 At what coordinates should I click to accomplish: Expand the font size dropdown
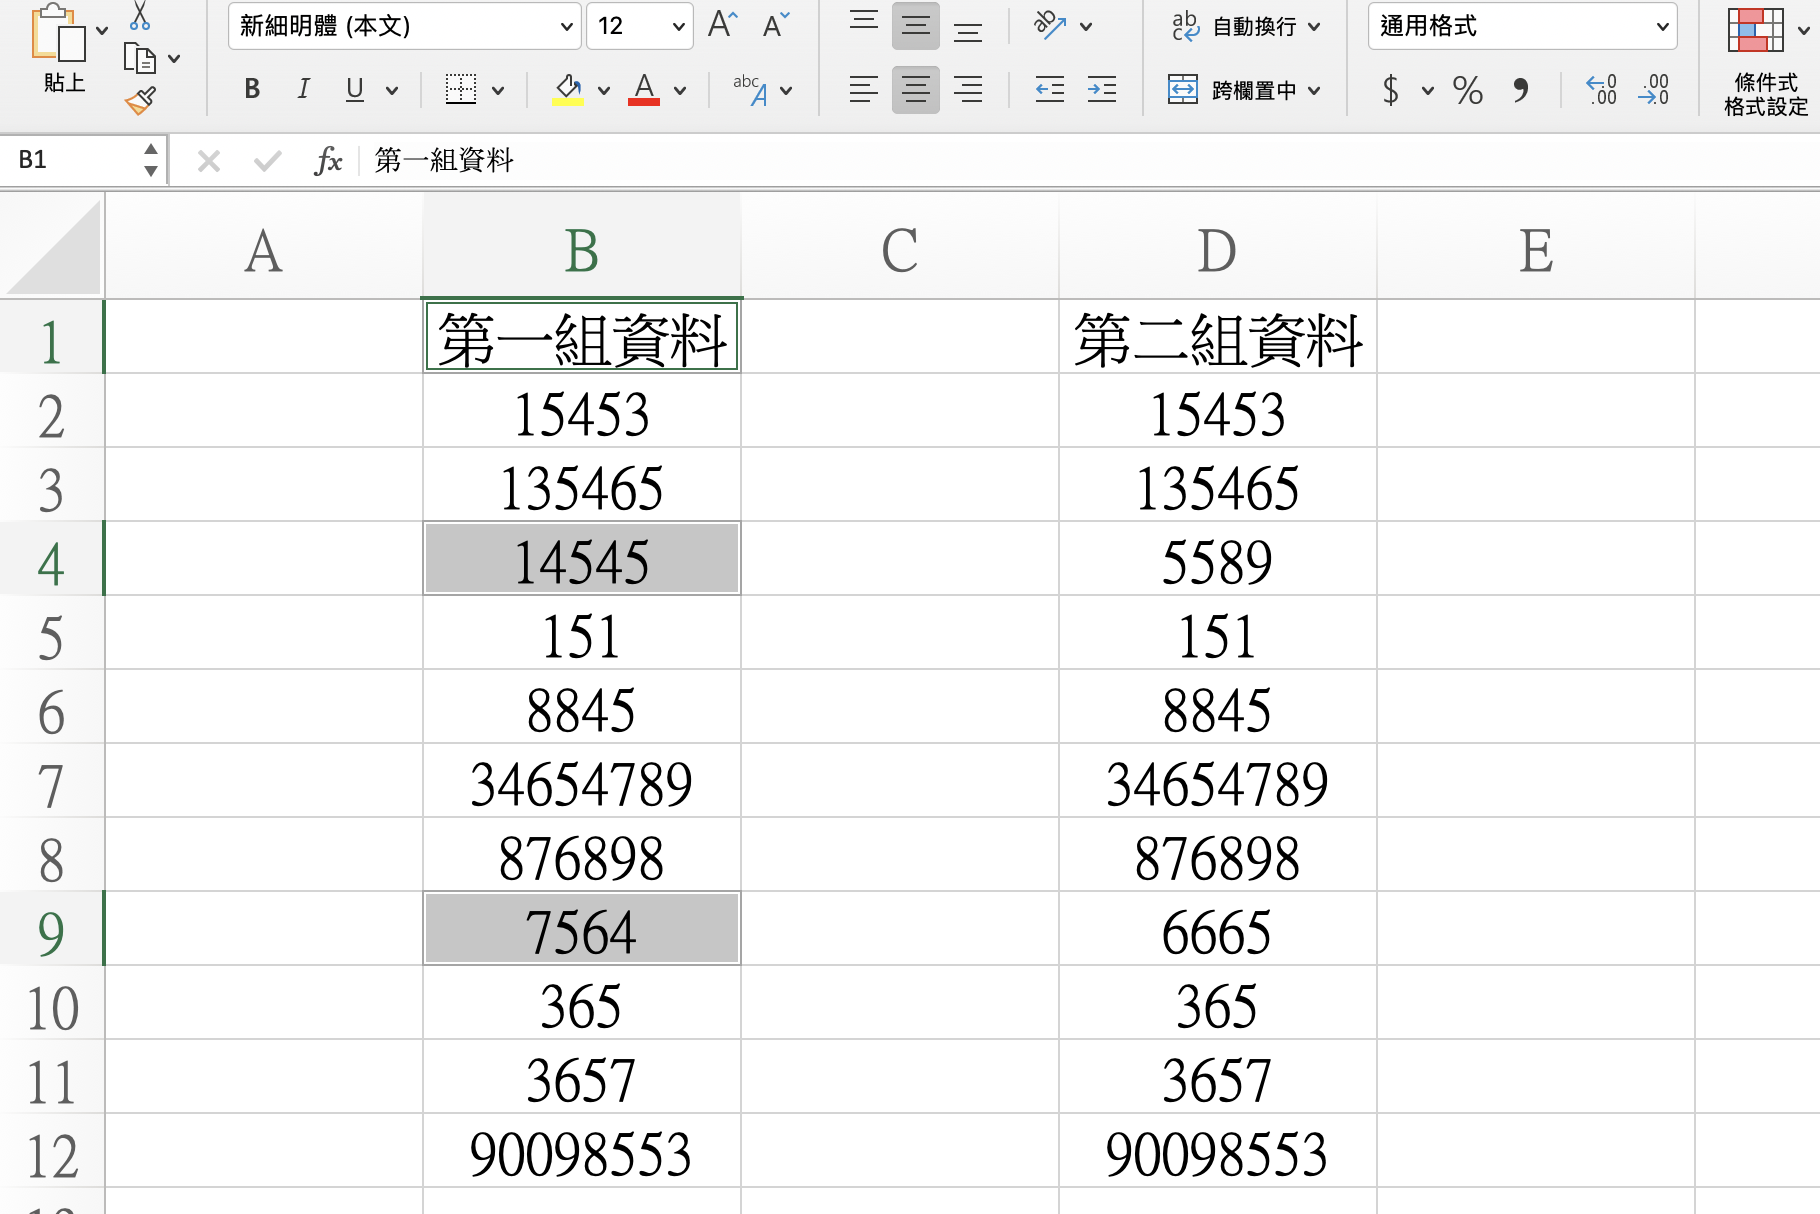678,27
